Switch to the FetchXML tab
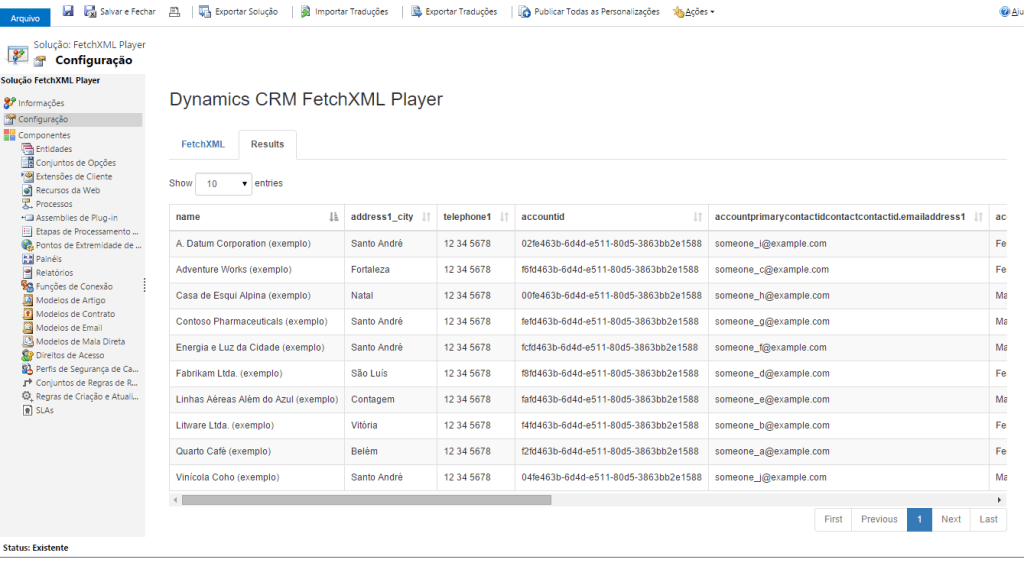The image size is (1024, 566). click(202, 144)
